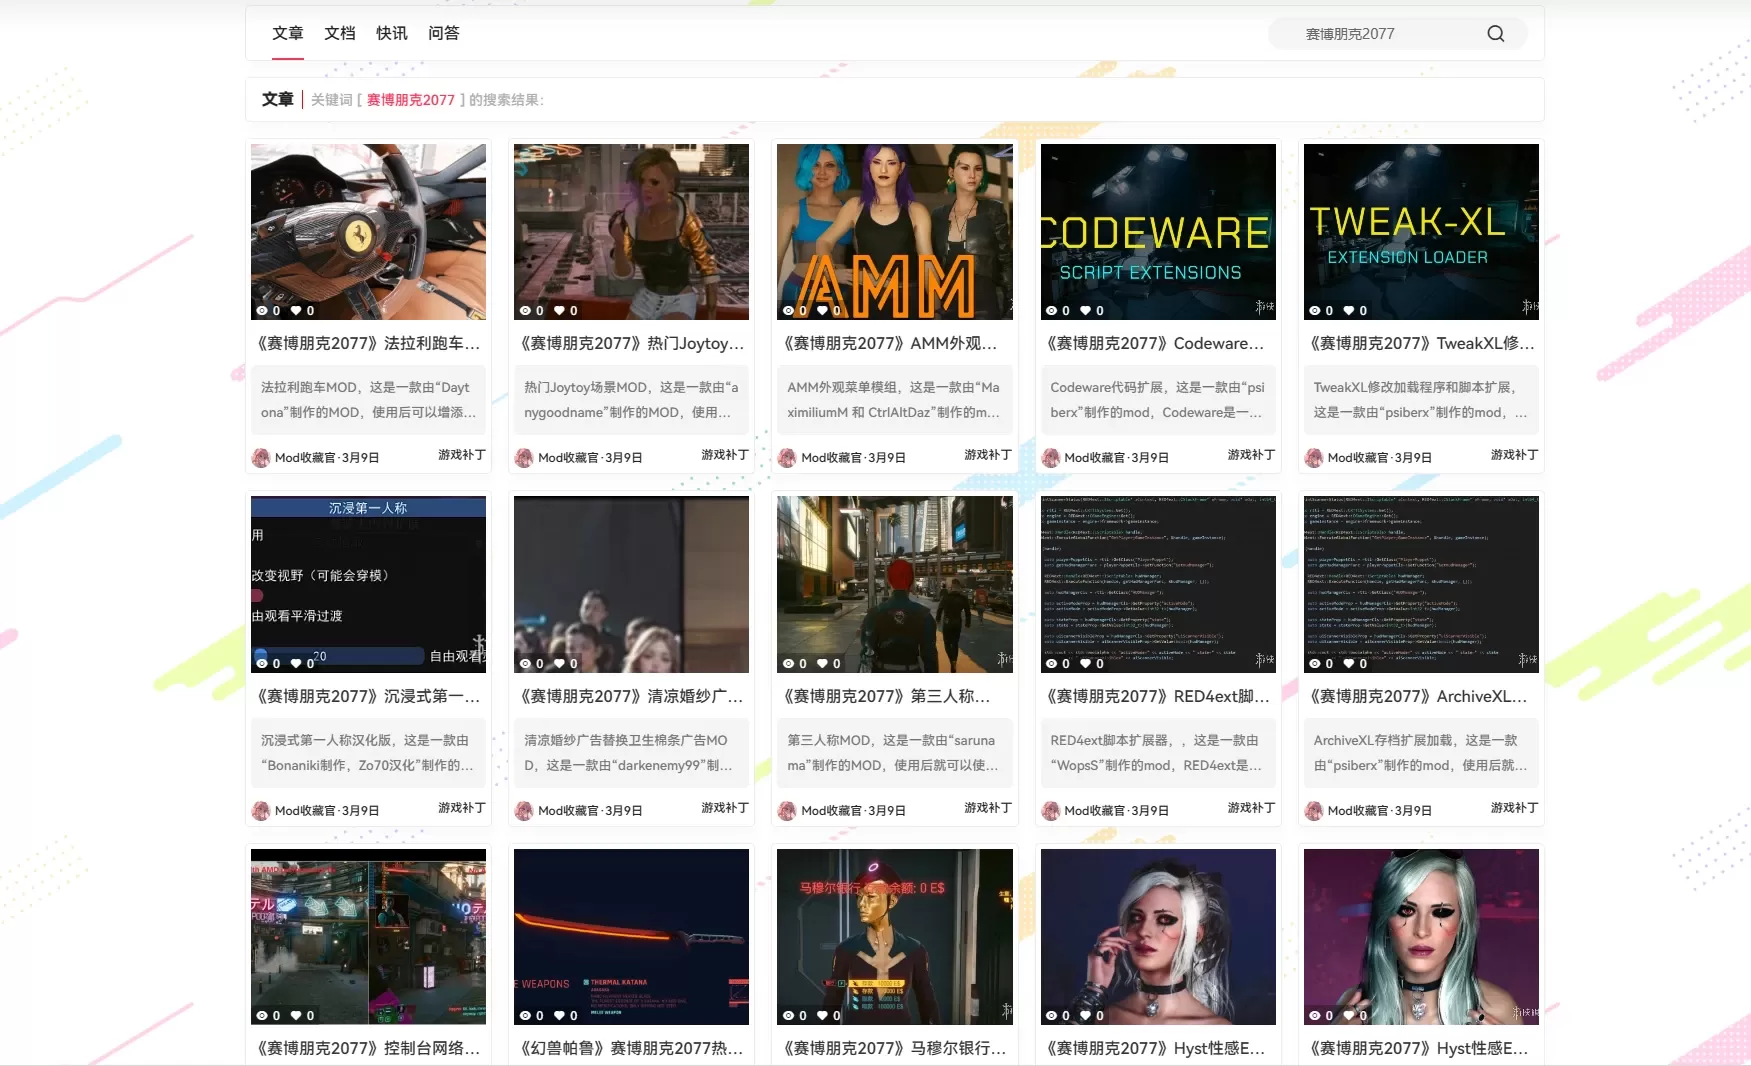Click author avatar under RED4ext article
Viewport: 1751px width, 1066px height.
(x=1050, y=811)
